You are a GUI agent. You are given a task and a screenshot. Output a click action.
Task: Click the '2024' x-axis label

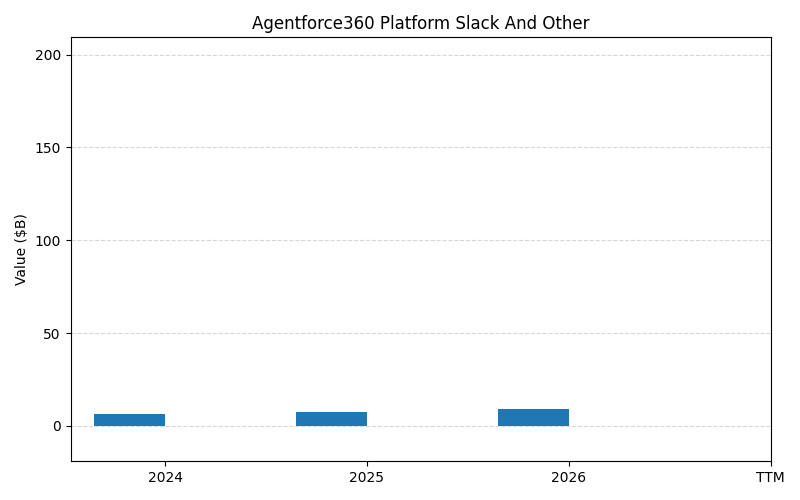pos(165,478)
